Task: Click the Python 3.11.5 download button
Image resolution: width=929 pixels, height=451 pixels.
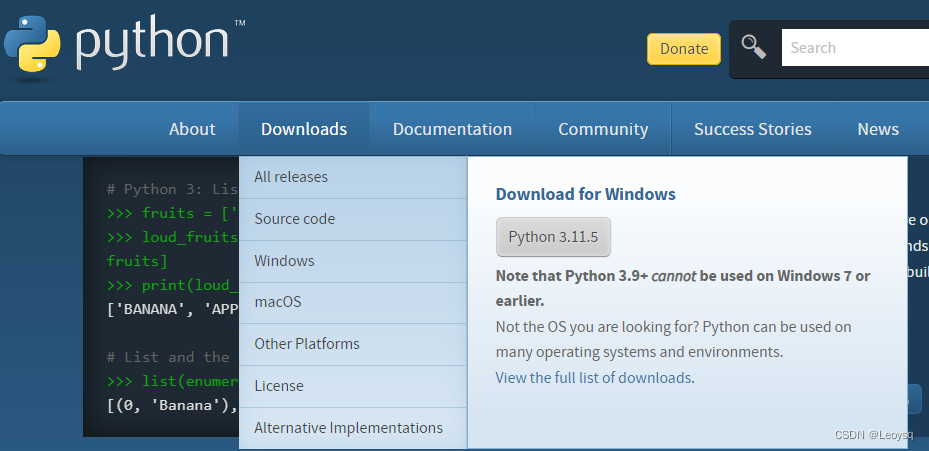Action: (553, 237)
